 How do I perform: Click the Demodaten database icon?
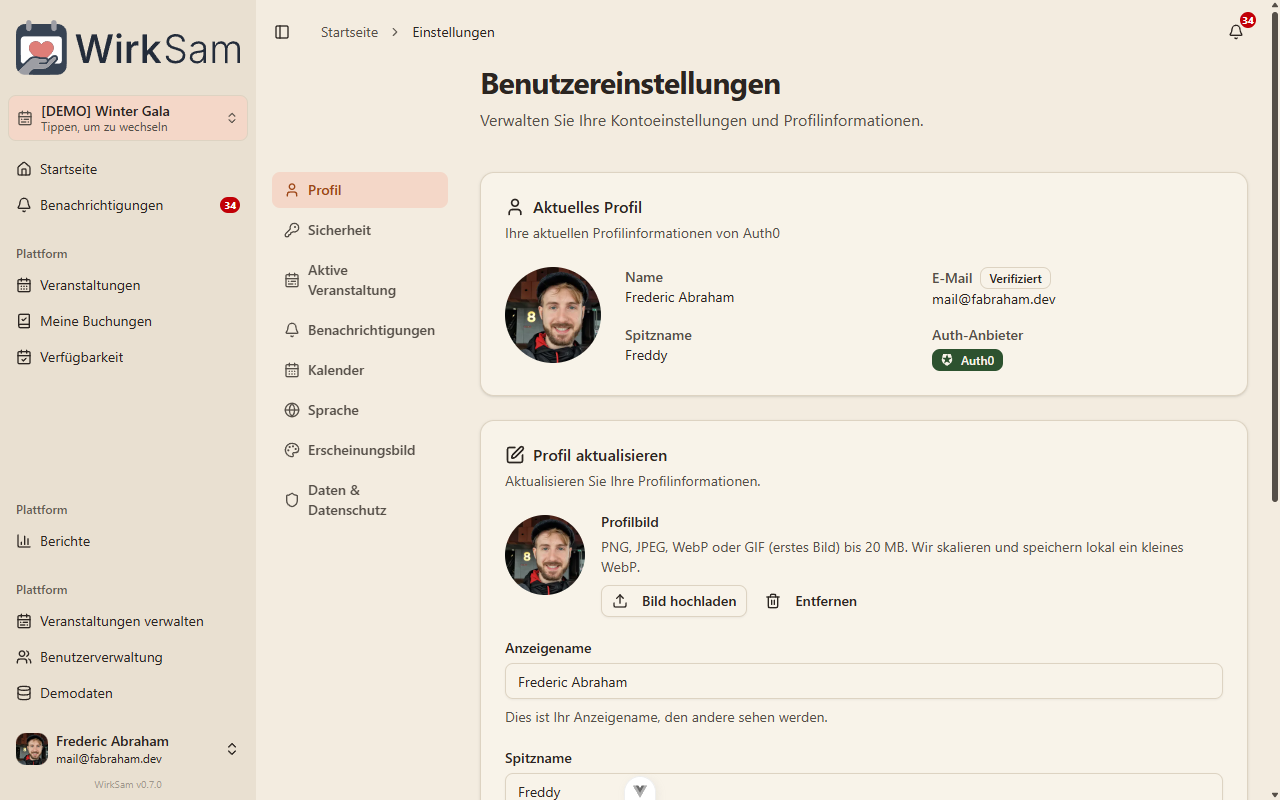(x=24, y=693)
